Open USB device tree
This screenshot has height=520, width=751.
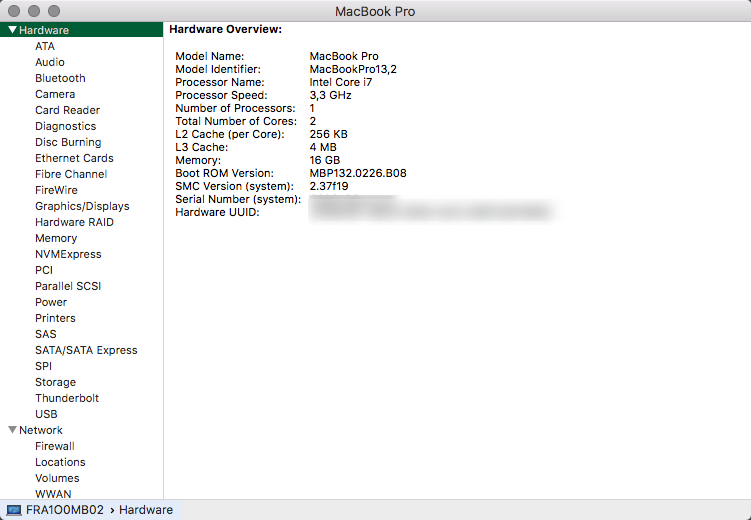point(46,414)
